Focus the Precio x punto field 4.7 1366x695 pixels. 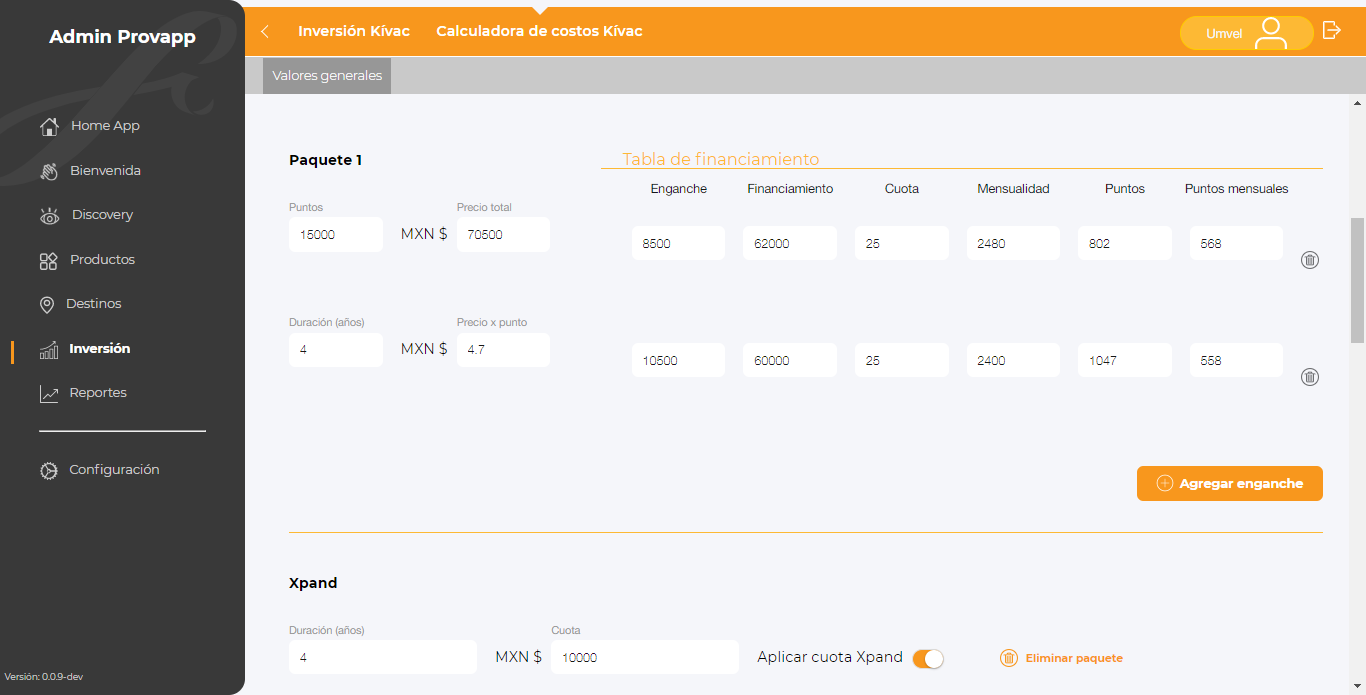click(x=503, y=350)
